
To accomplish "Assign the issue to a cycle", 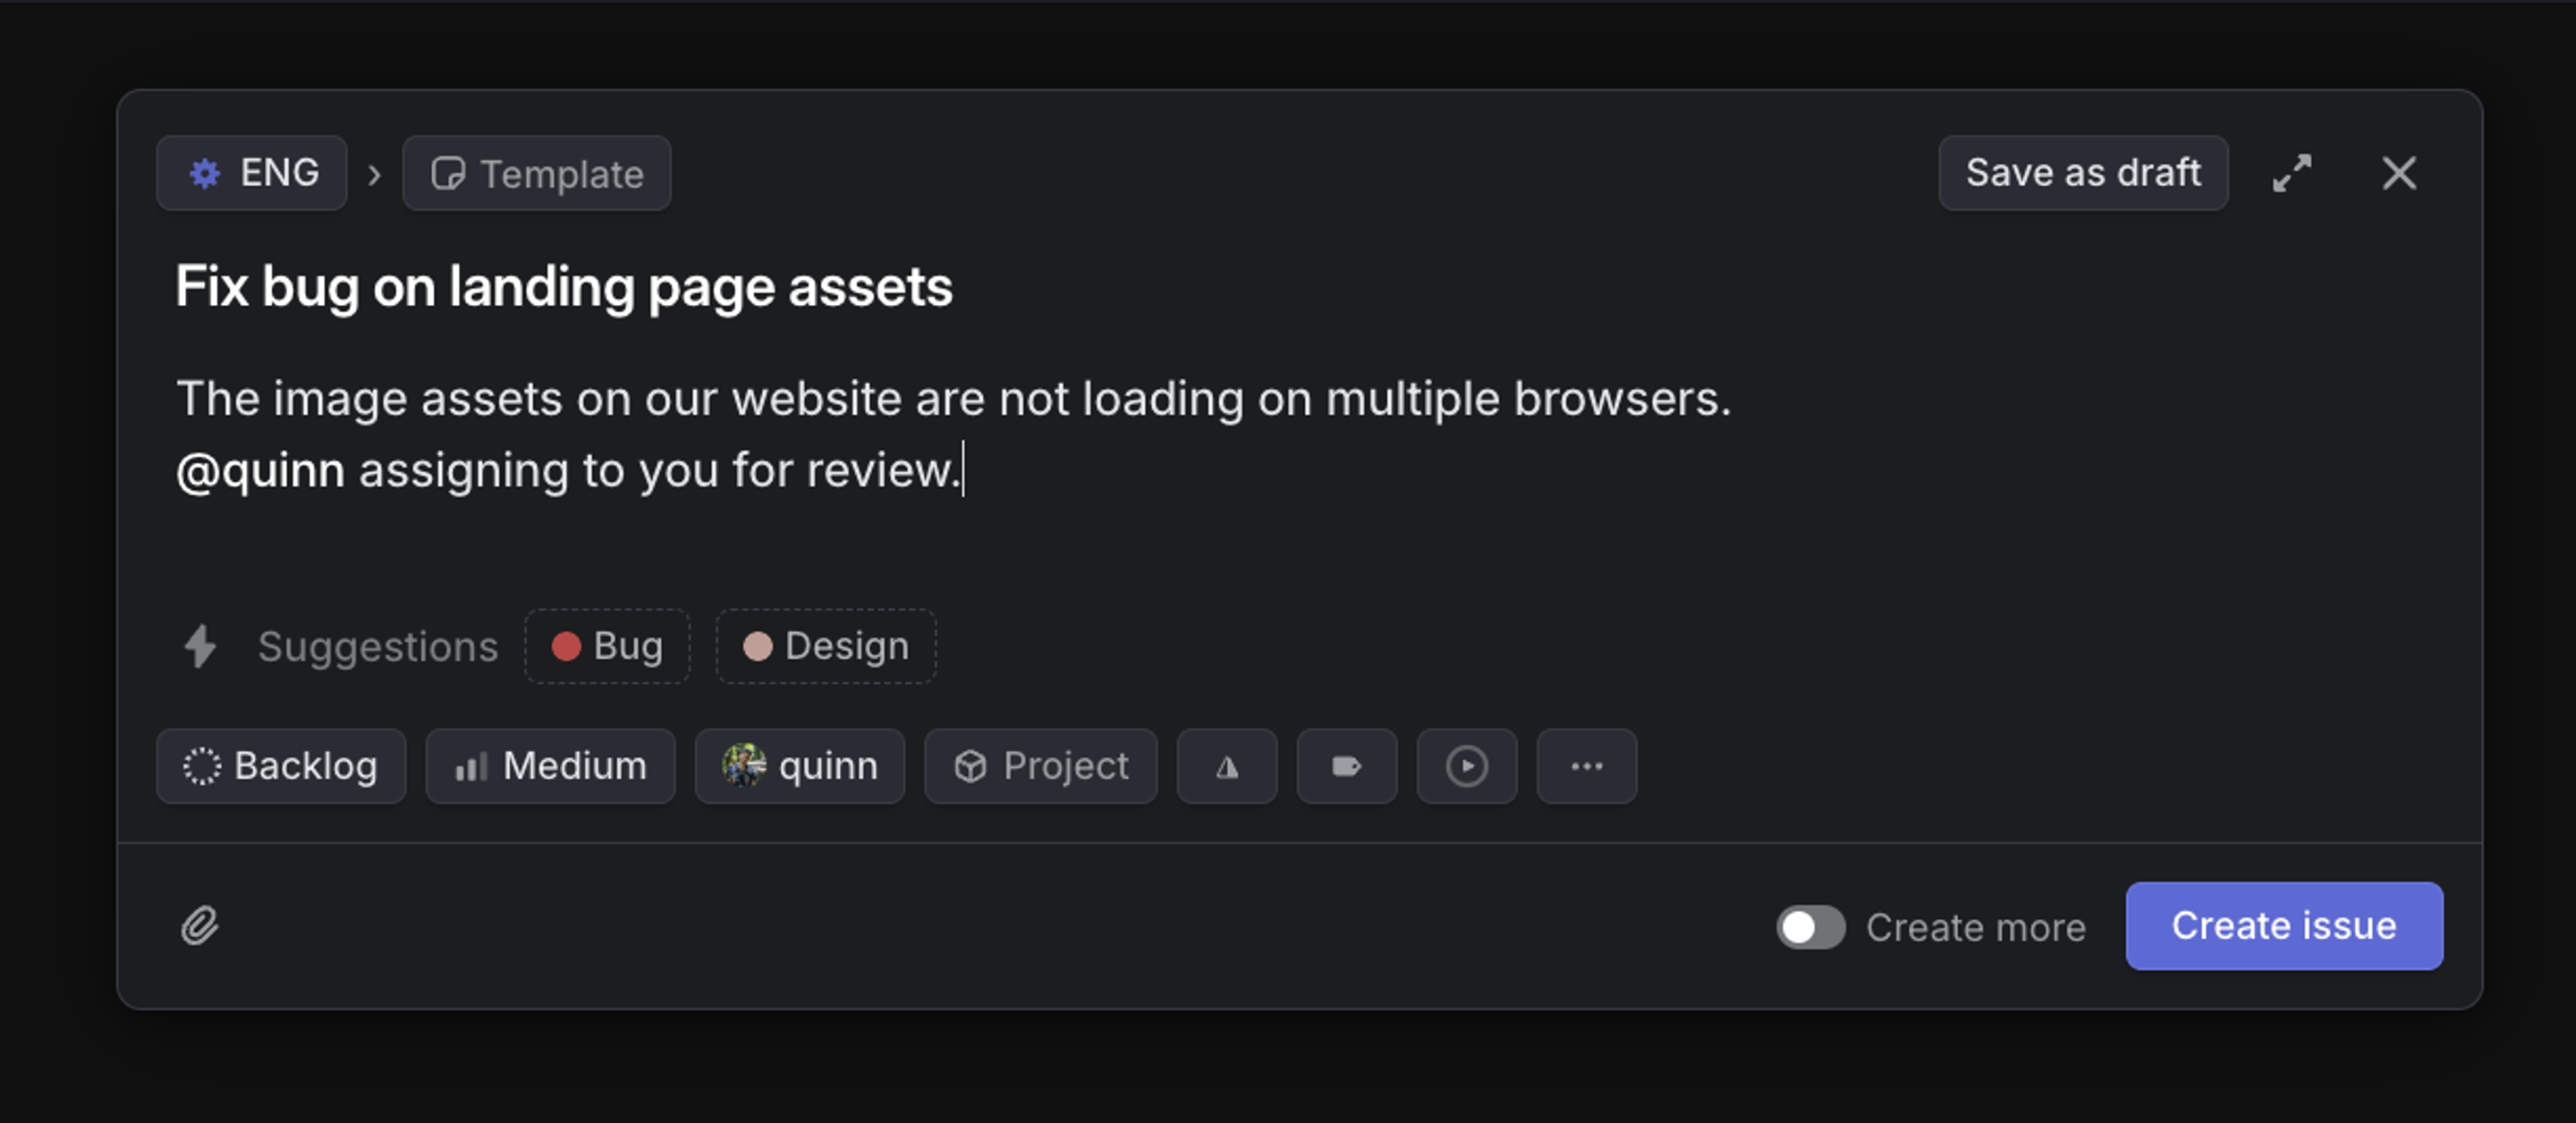I will tap(1466, 767).
